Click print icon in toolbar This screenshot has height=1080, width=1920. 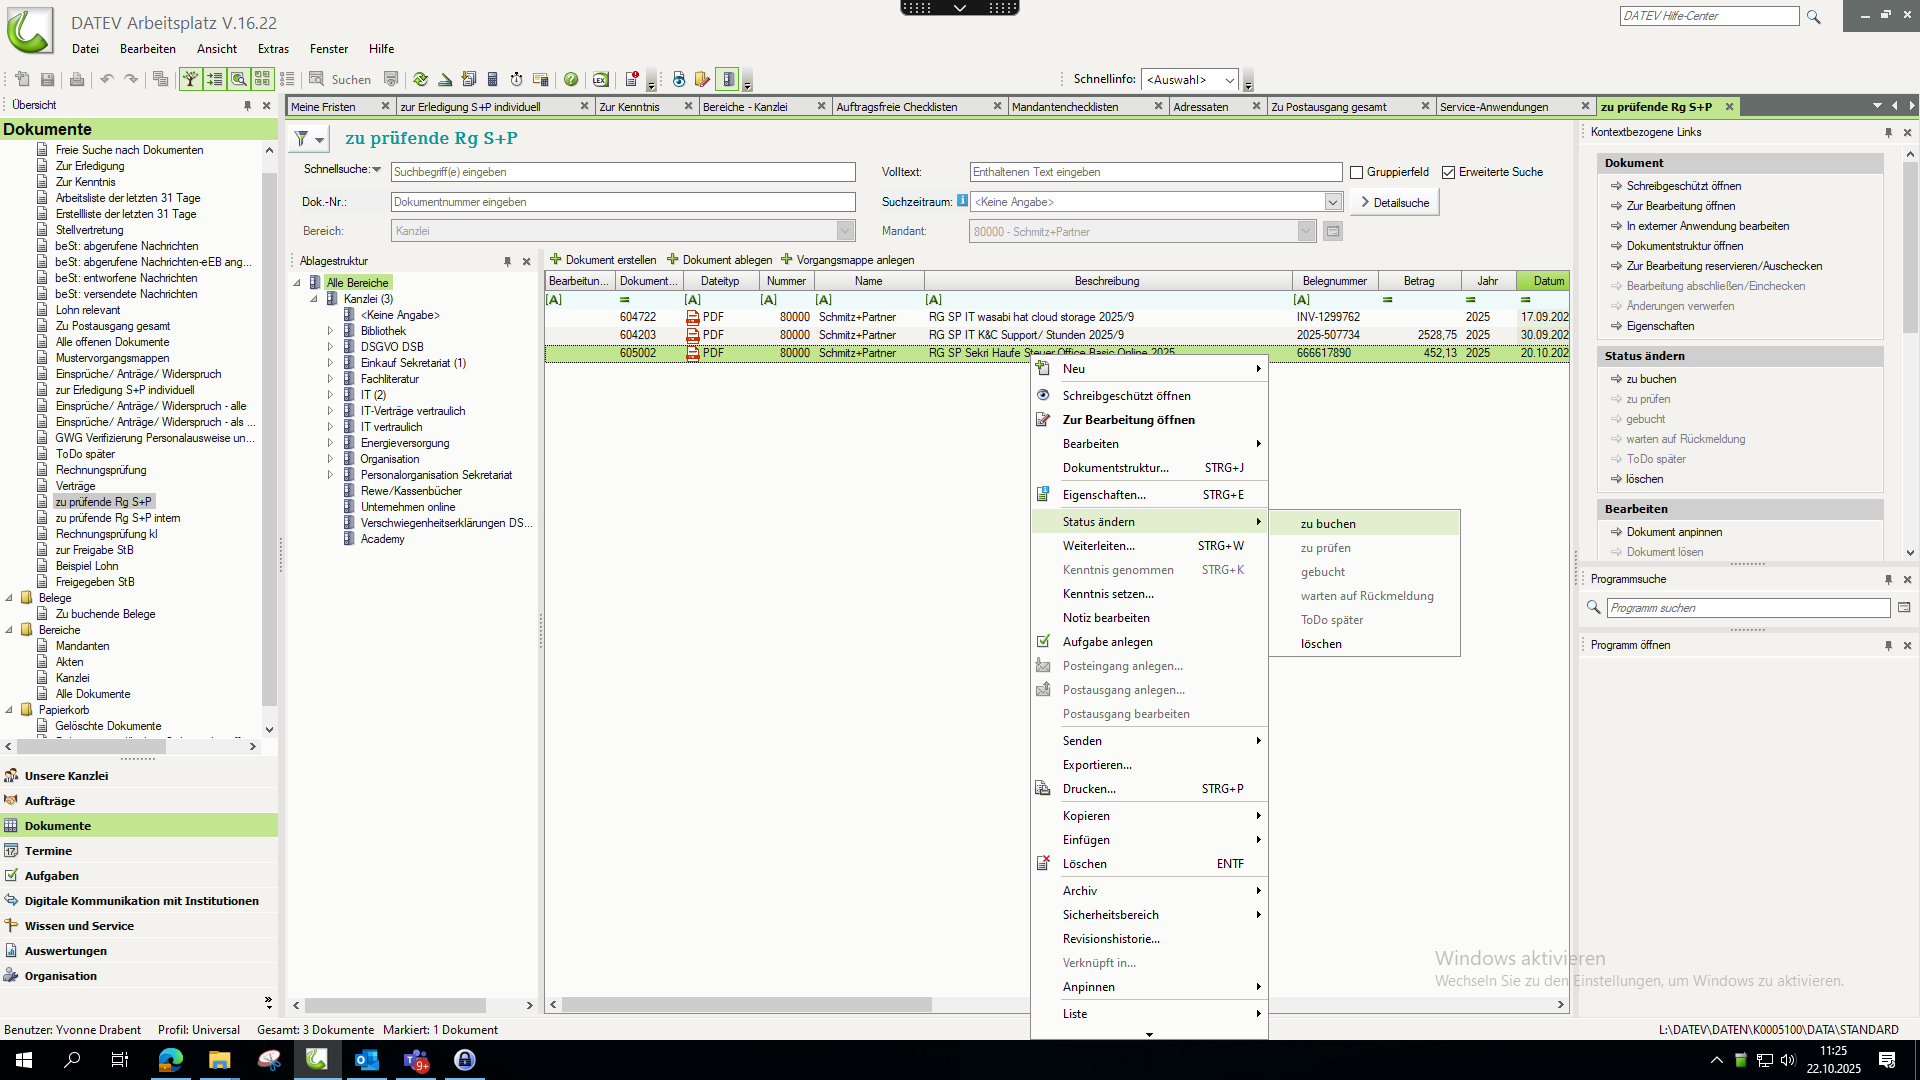pos(77,79)
